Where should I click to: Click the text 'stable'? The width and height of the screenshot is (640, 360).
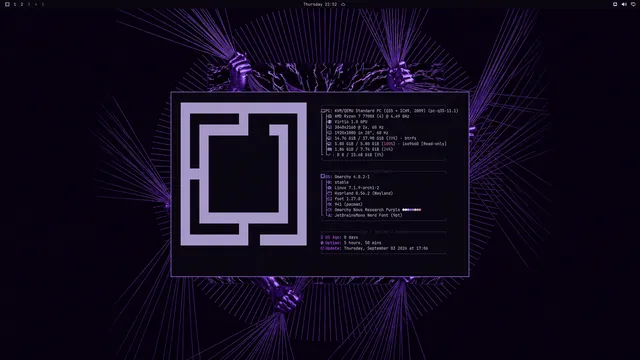point(342,182)
